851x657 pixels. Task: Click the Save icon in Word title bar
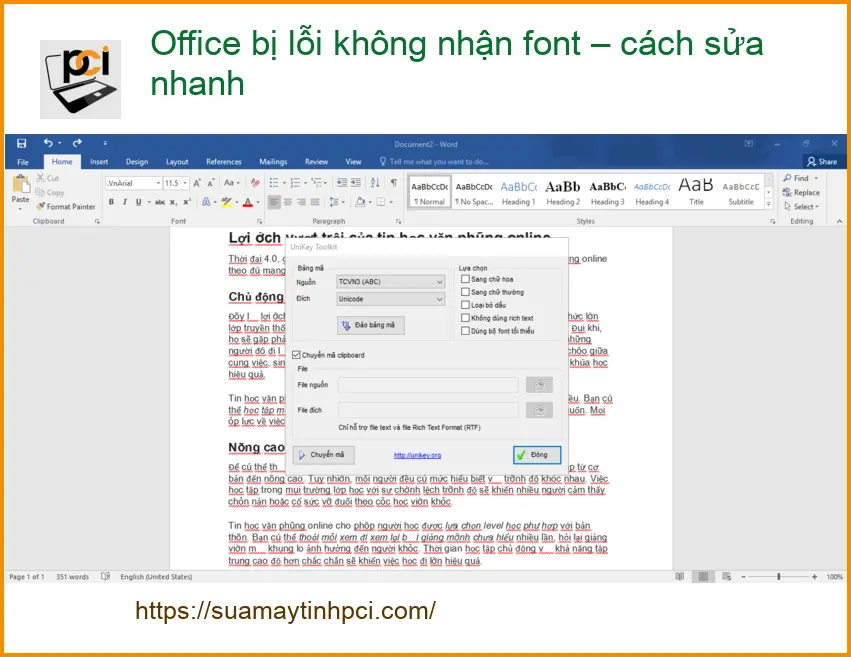pyautogui.click(x=22, y=144)
